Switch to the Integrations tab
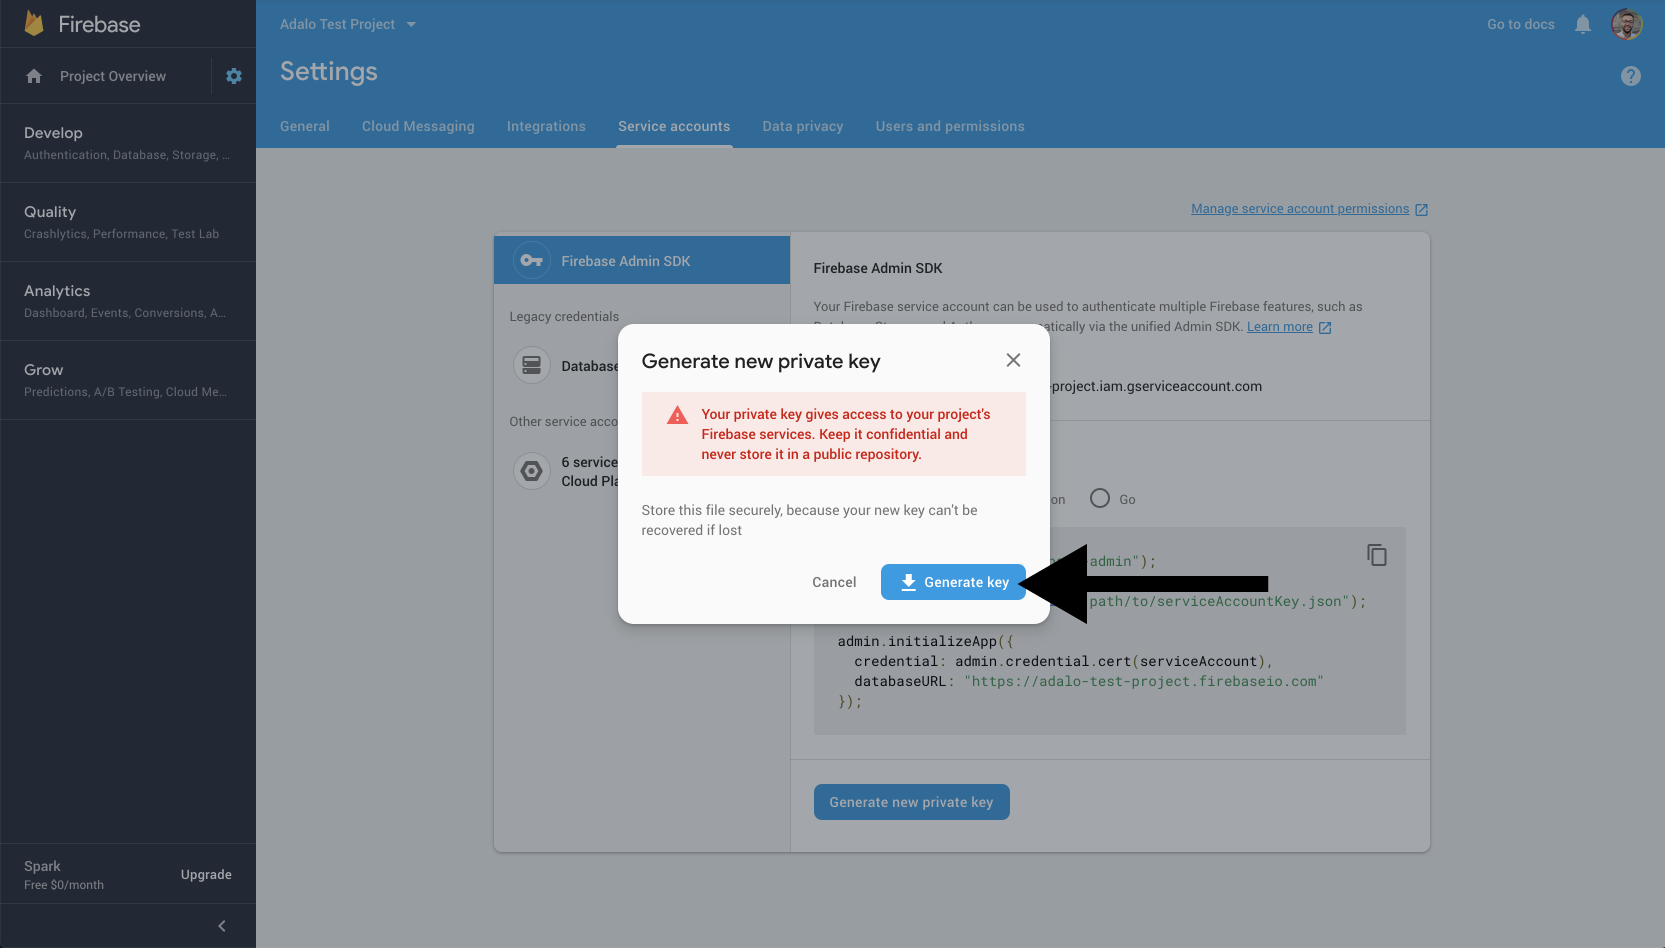This screenshot has height=948, width=1665. pyautogui.click(x=546, y=126)
